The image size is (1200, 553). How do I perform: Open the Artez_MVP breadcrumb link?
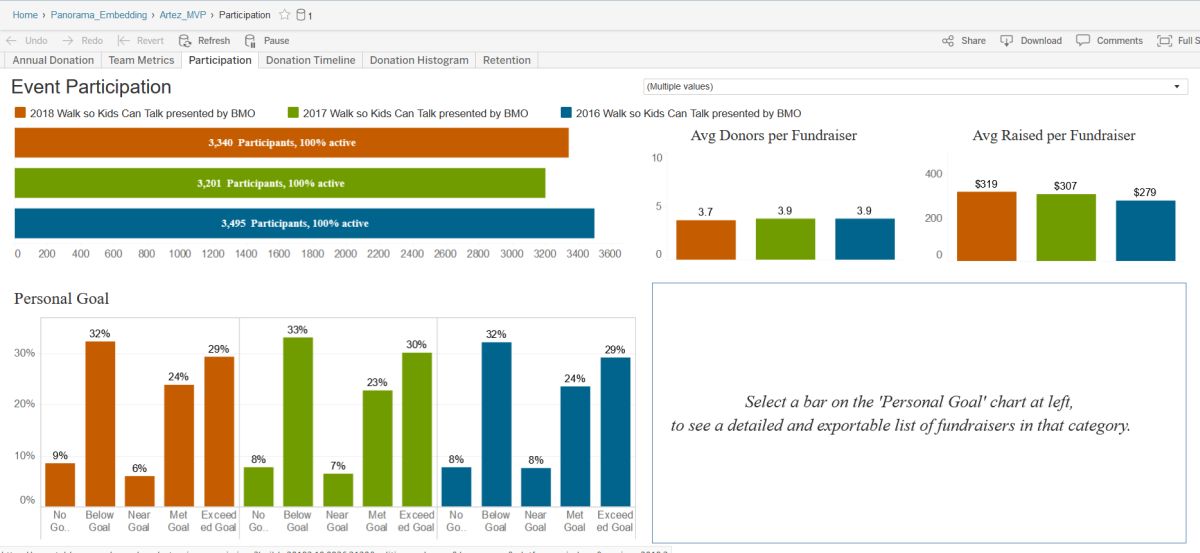(x=184, y=15)
